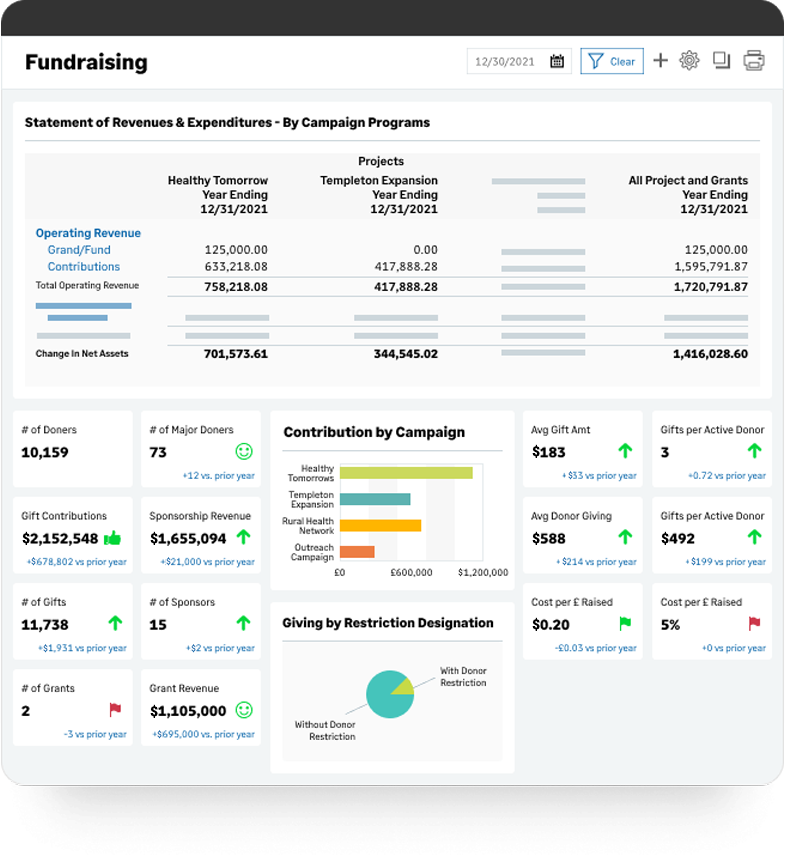This screenshot has height=855, width=785.
Task: Click the 758,218.08 total revenue cell
Action: click(x=236, y=287)
